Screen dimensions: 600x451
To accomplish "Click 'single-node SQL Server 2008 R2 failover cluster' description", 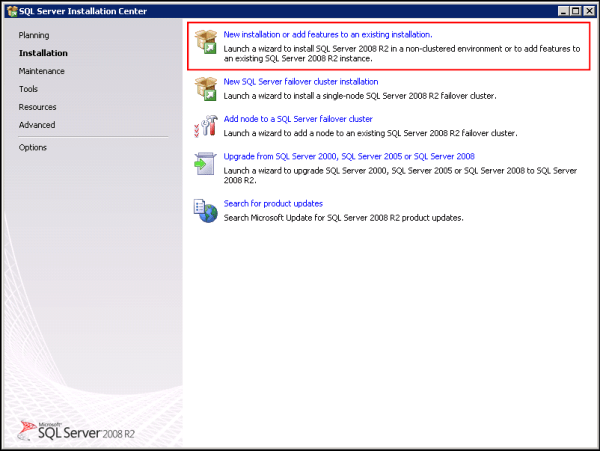I will click(360, 96).
